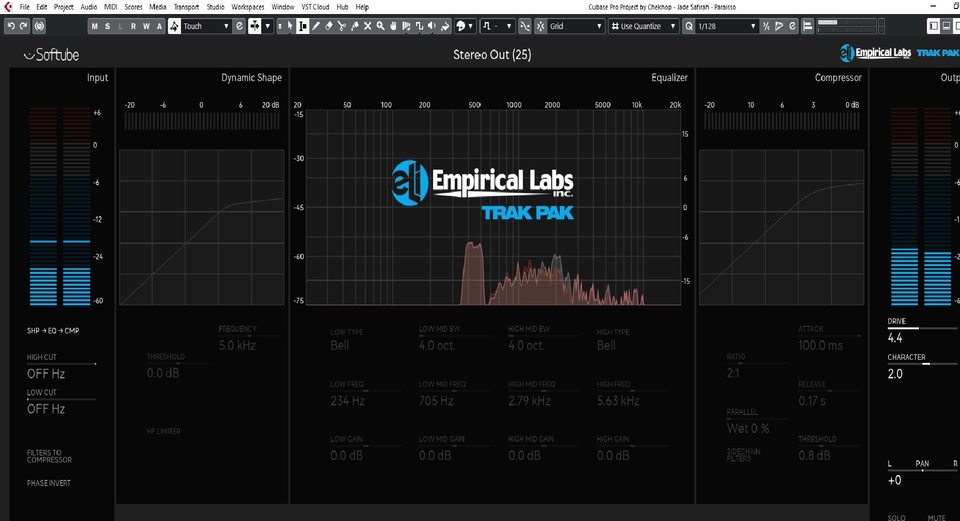Screen dimensions: 960x521
Task: Select the Mute X tool
Action: point(367,26)
